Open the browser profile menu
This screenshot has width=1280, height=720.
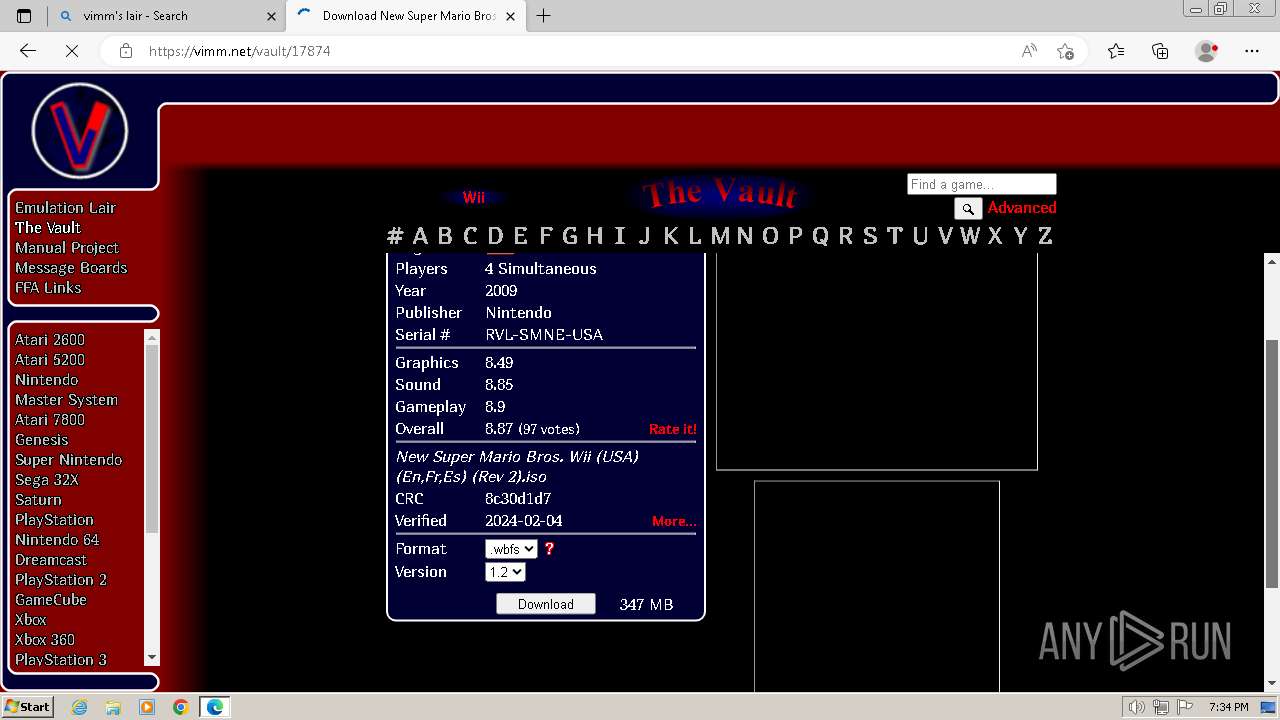coord(1207,51)
